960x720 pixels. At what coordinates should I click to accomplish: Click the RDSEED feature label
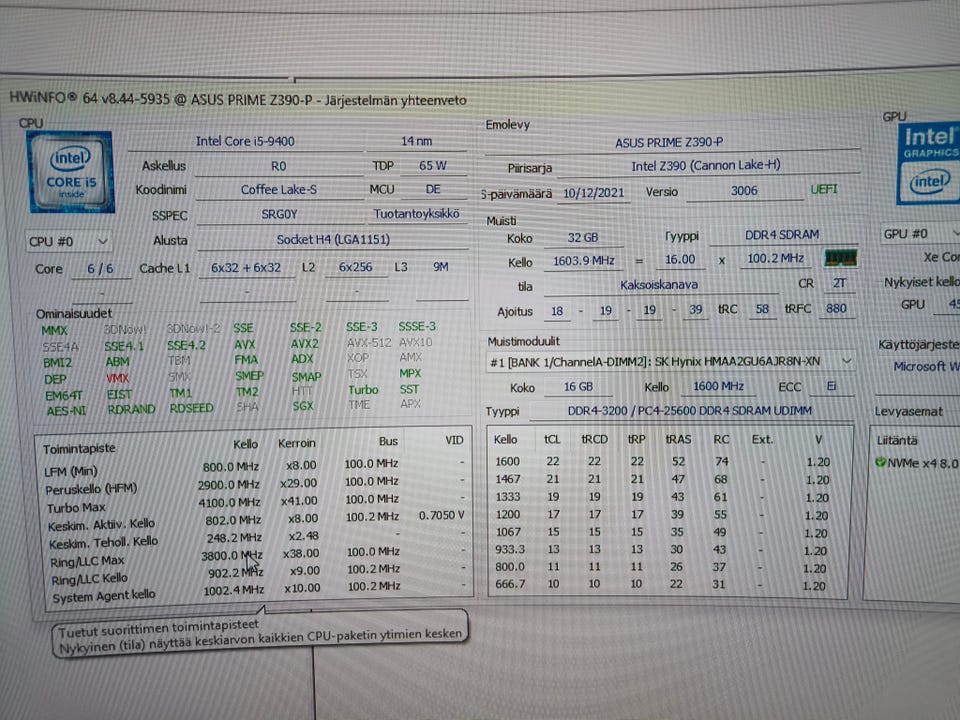coord(192,408)
